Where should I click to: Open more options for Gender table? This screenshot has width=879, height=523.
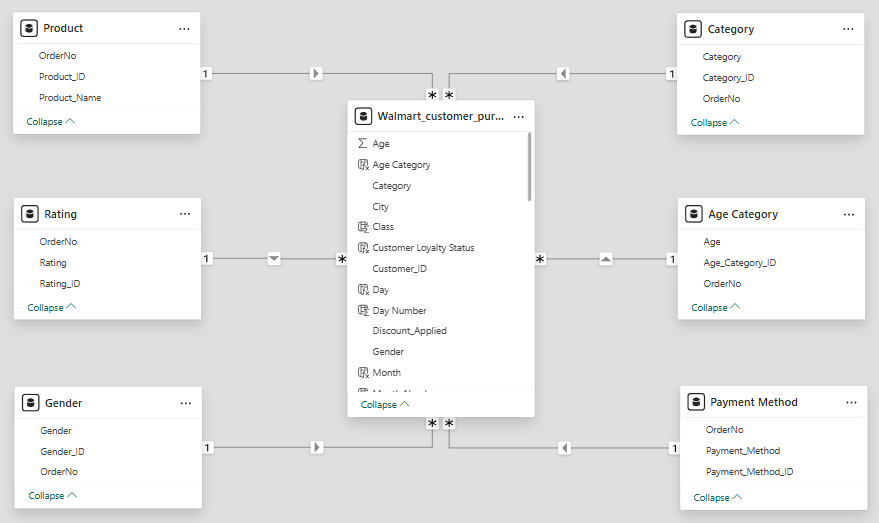[x=186, y=403]
